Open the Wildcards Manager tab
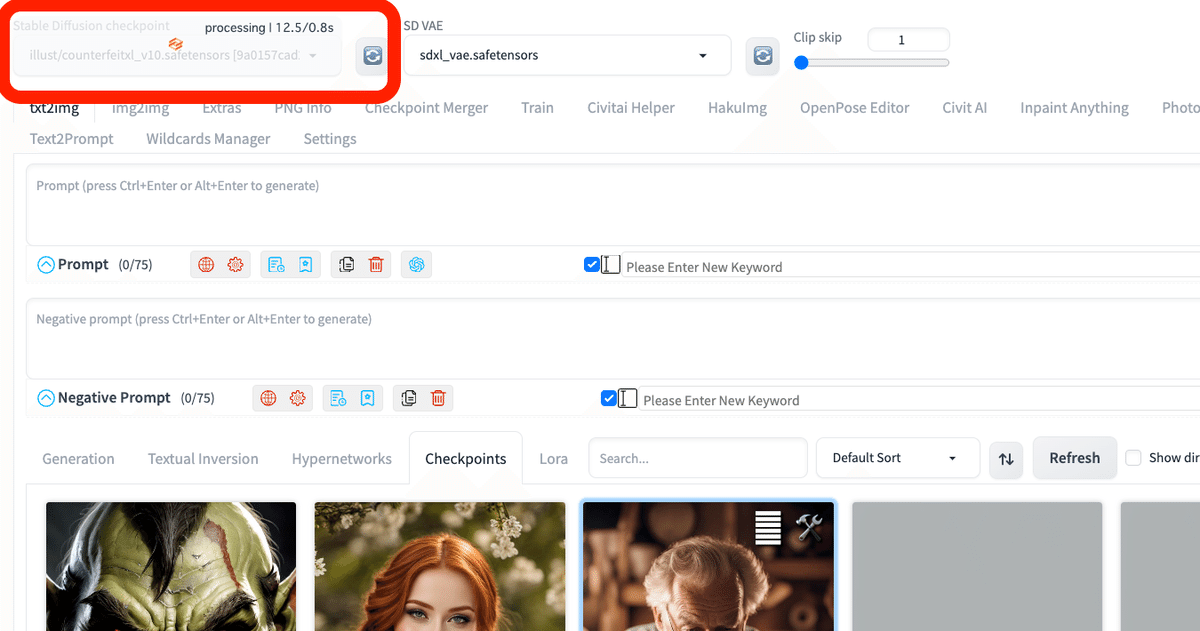 (208, 139)
